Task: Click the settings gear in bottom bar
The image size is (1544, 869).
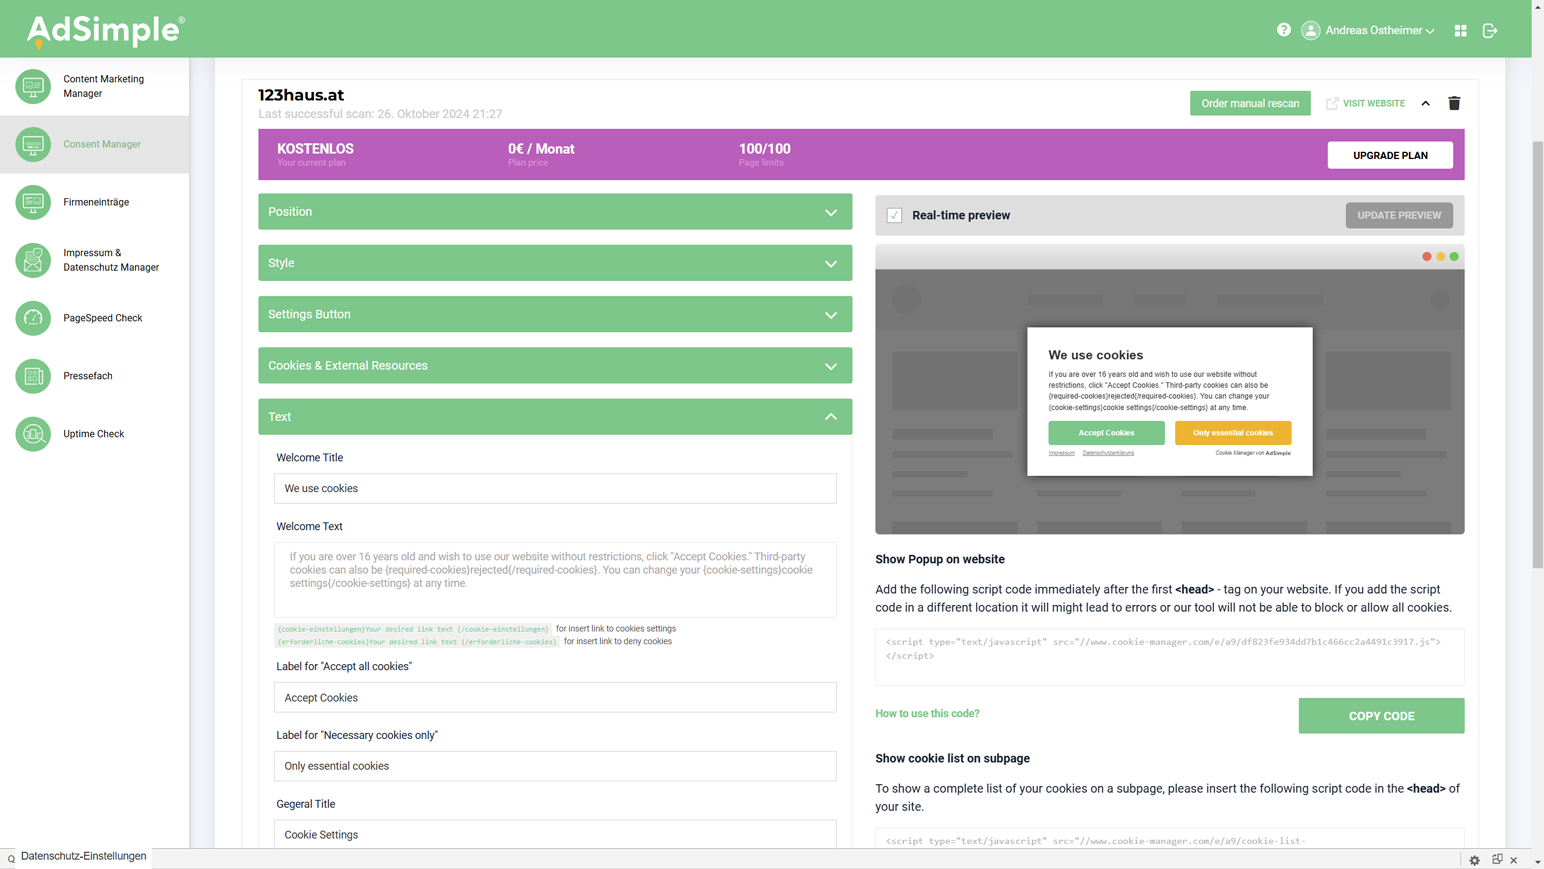Action: point(1474,860)
